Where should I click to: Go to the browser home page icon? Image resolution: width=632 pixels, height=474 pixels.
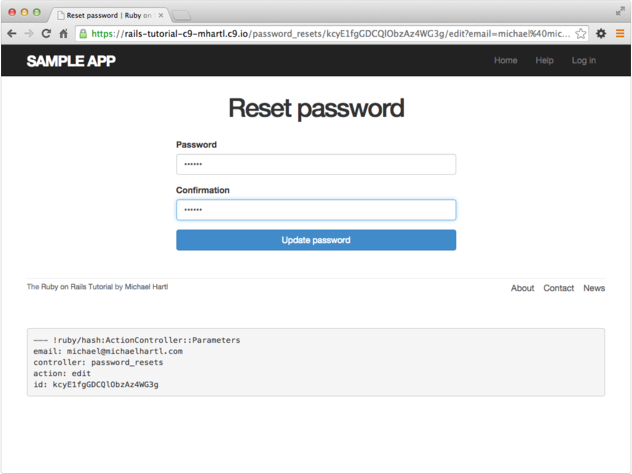(63, 33)
